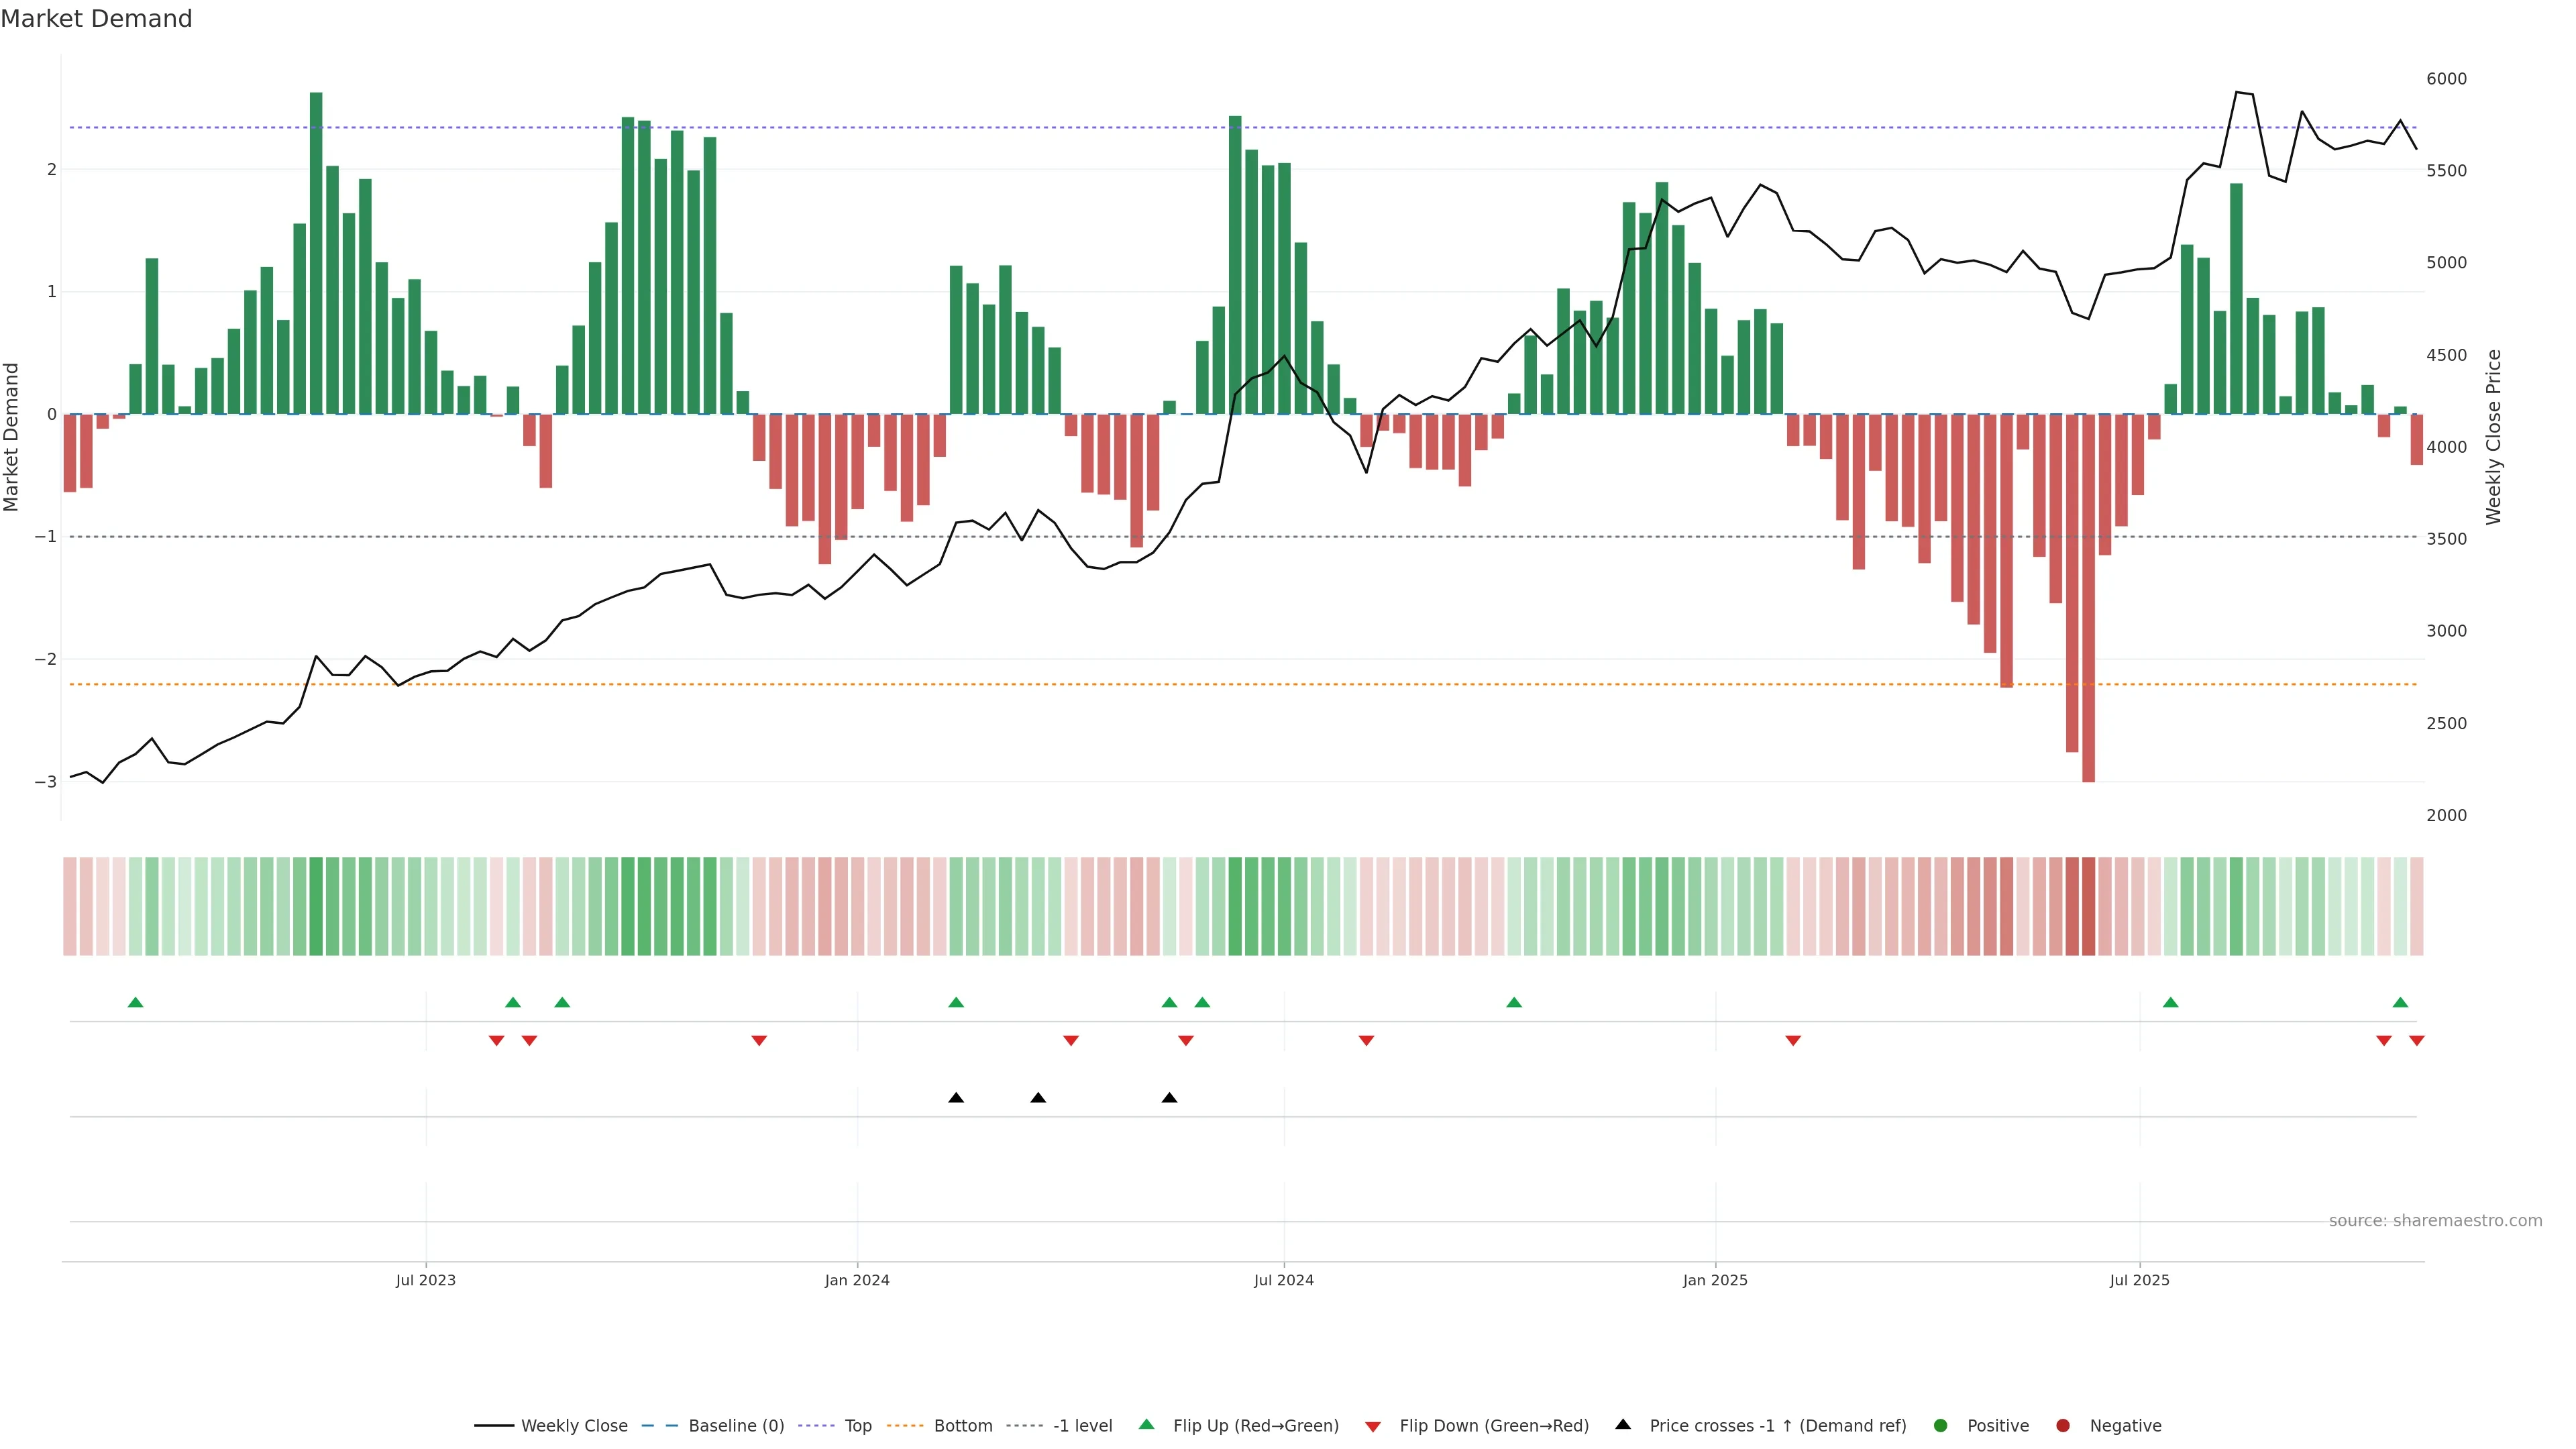Click the Market Demand chart title

coord(96,19)
